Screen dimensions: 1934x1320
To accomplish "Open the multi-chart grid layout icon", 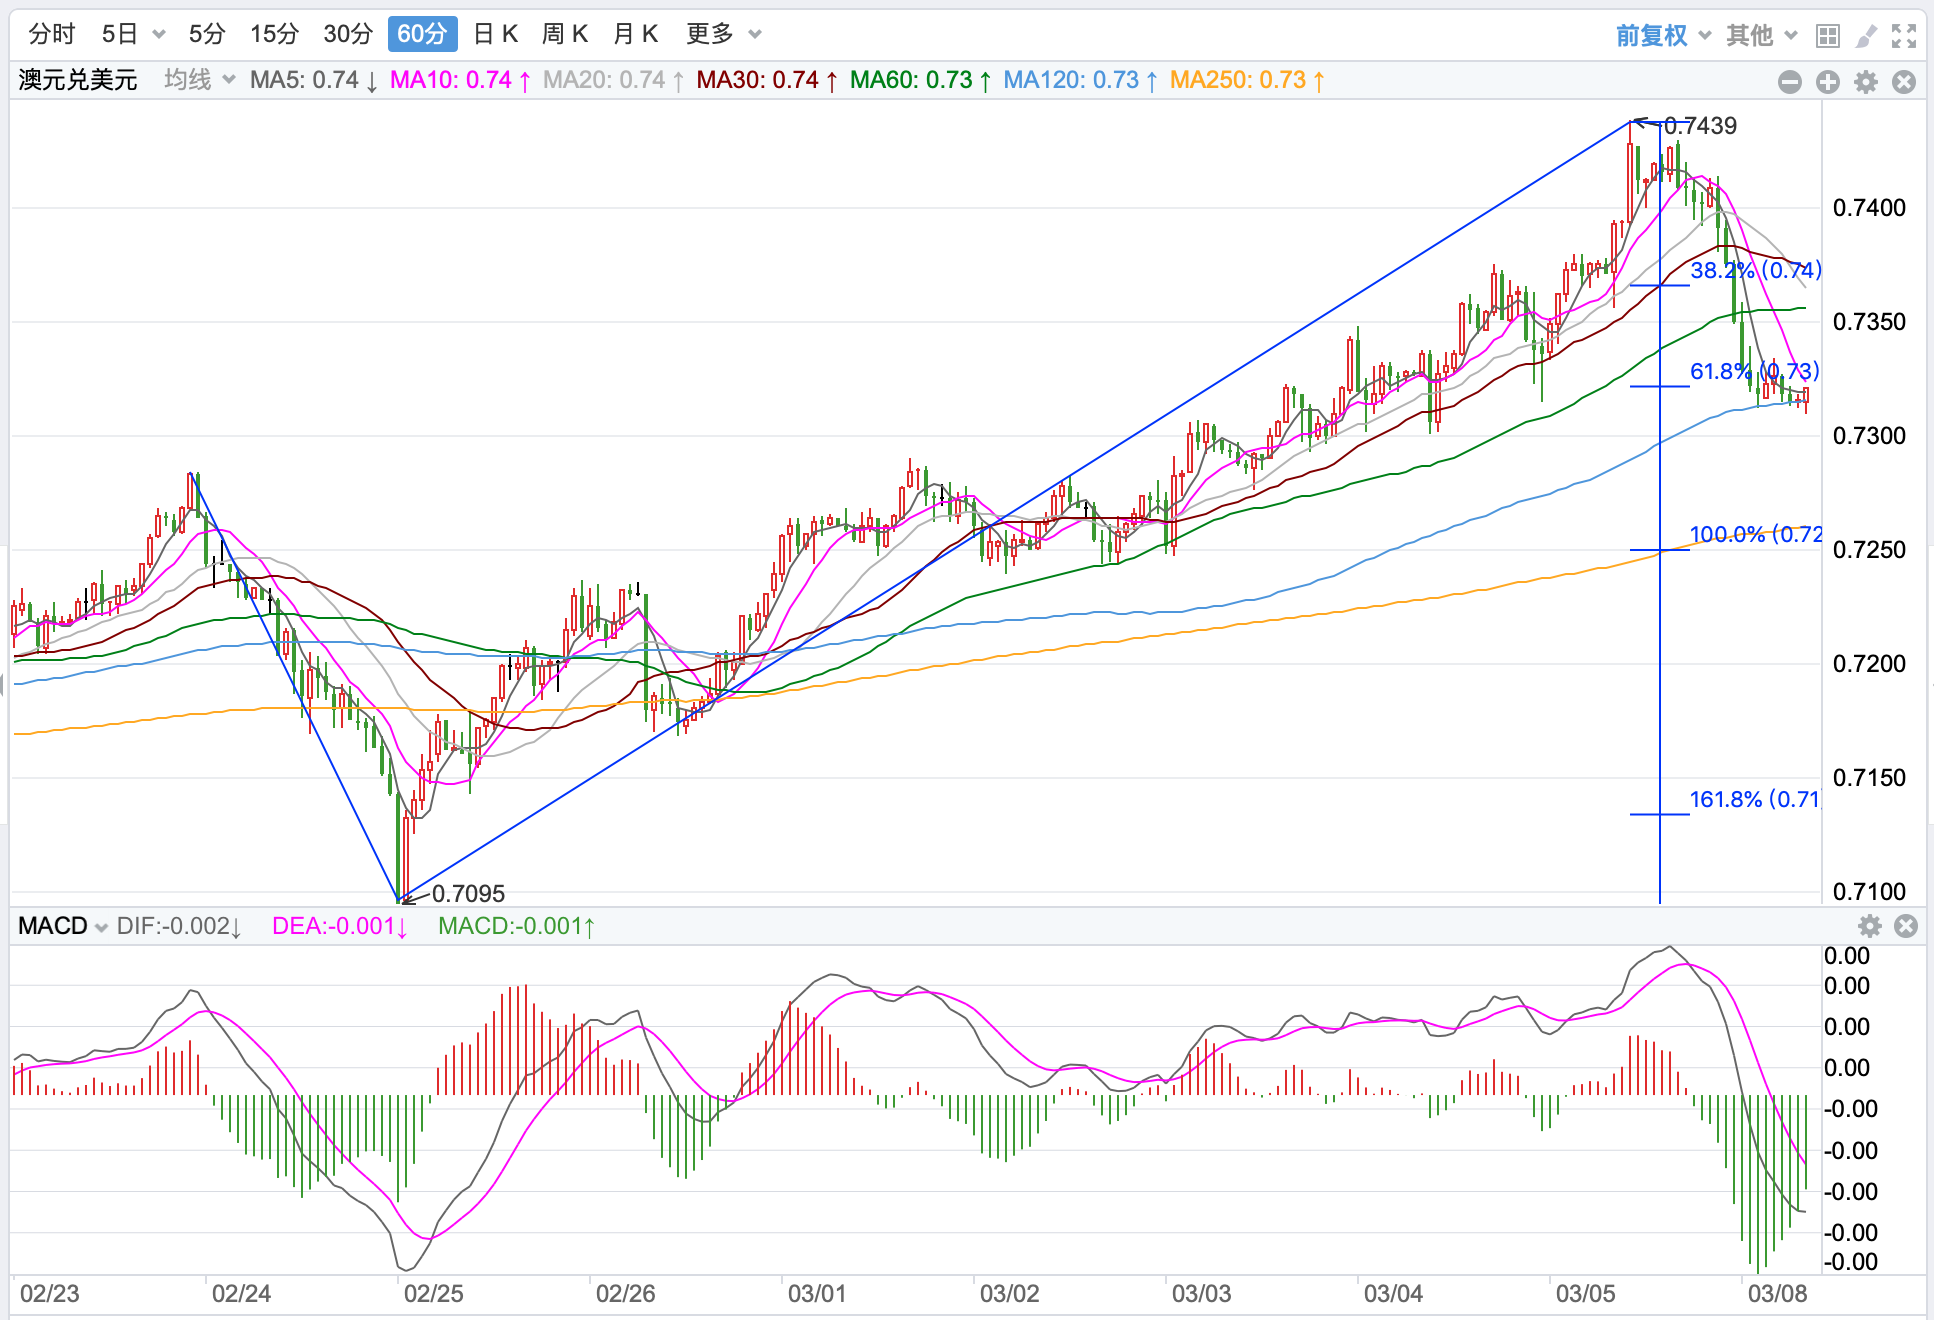I will (1828, 36).
